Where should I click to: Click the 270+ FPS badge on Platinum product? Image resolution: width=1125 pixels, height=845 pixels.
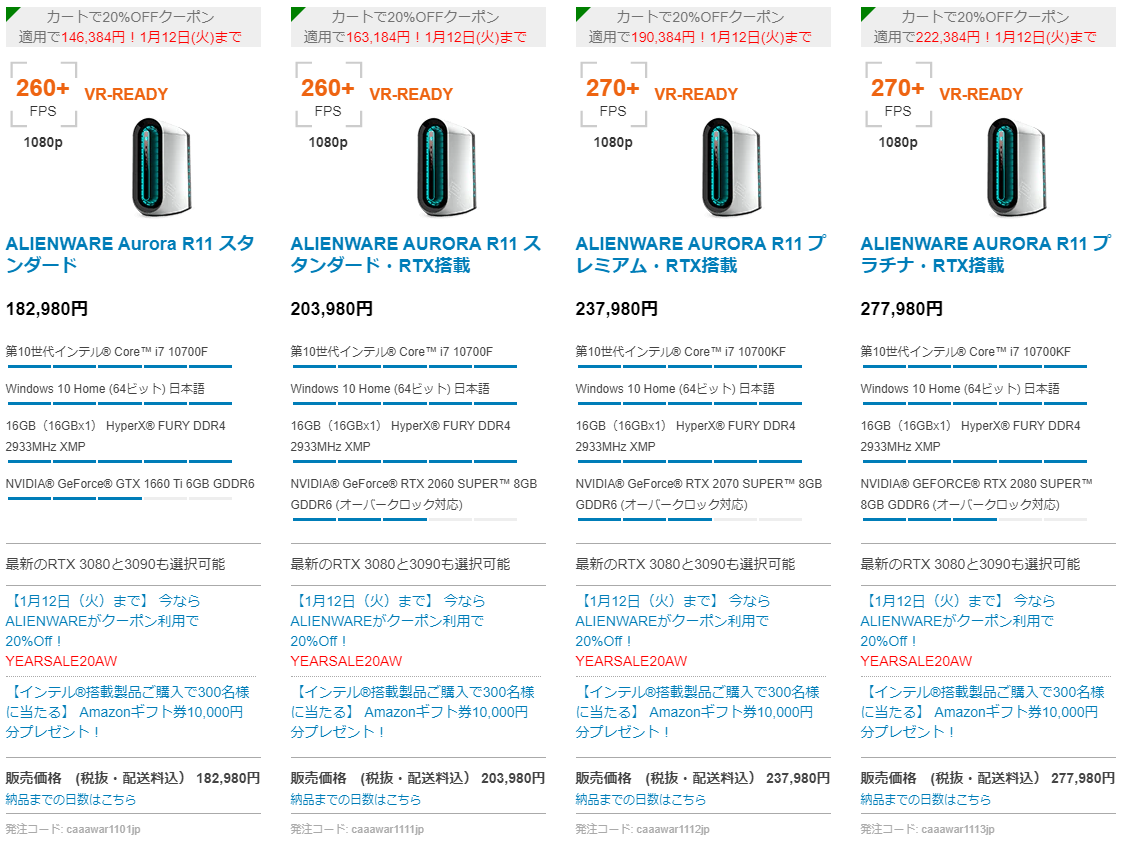pos(898,95)
